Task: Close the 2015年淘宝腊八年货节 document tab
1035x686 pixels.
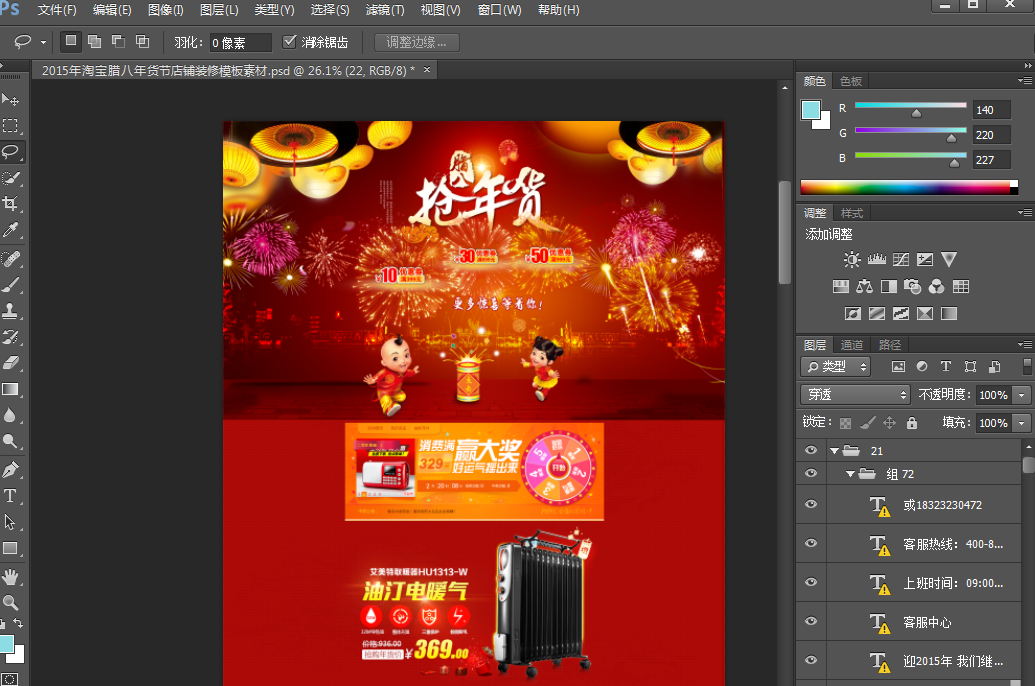Action: tap(427, 69)
